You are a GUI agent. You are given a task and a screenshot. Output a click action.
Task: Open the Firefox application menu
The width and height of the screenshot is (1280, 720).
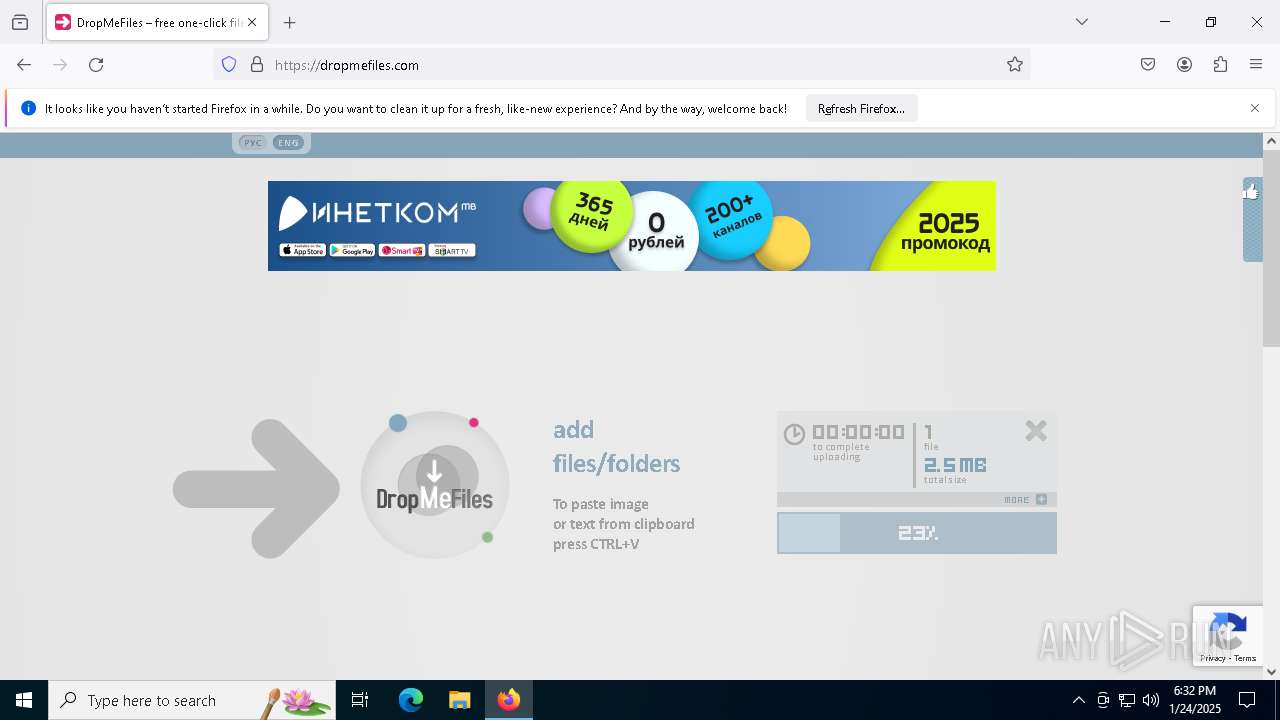pyautogui.click(x=1256, y=65)
